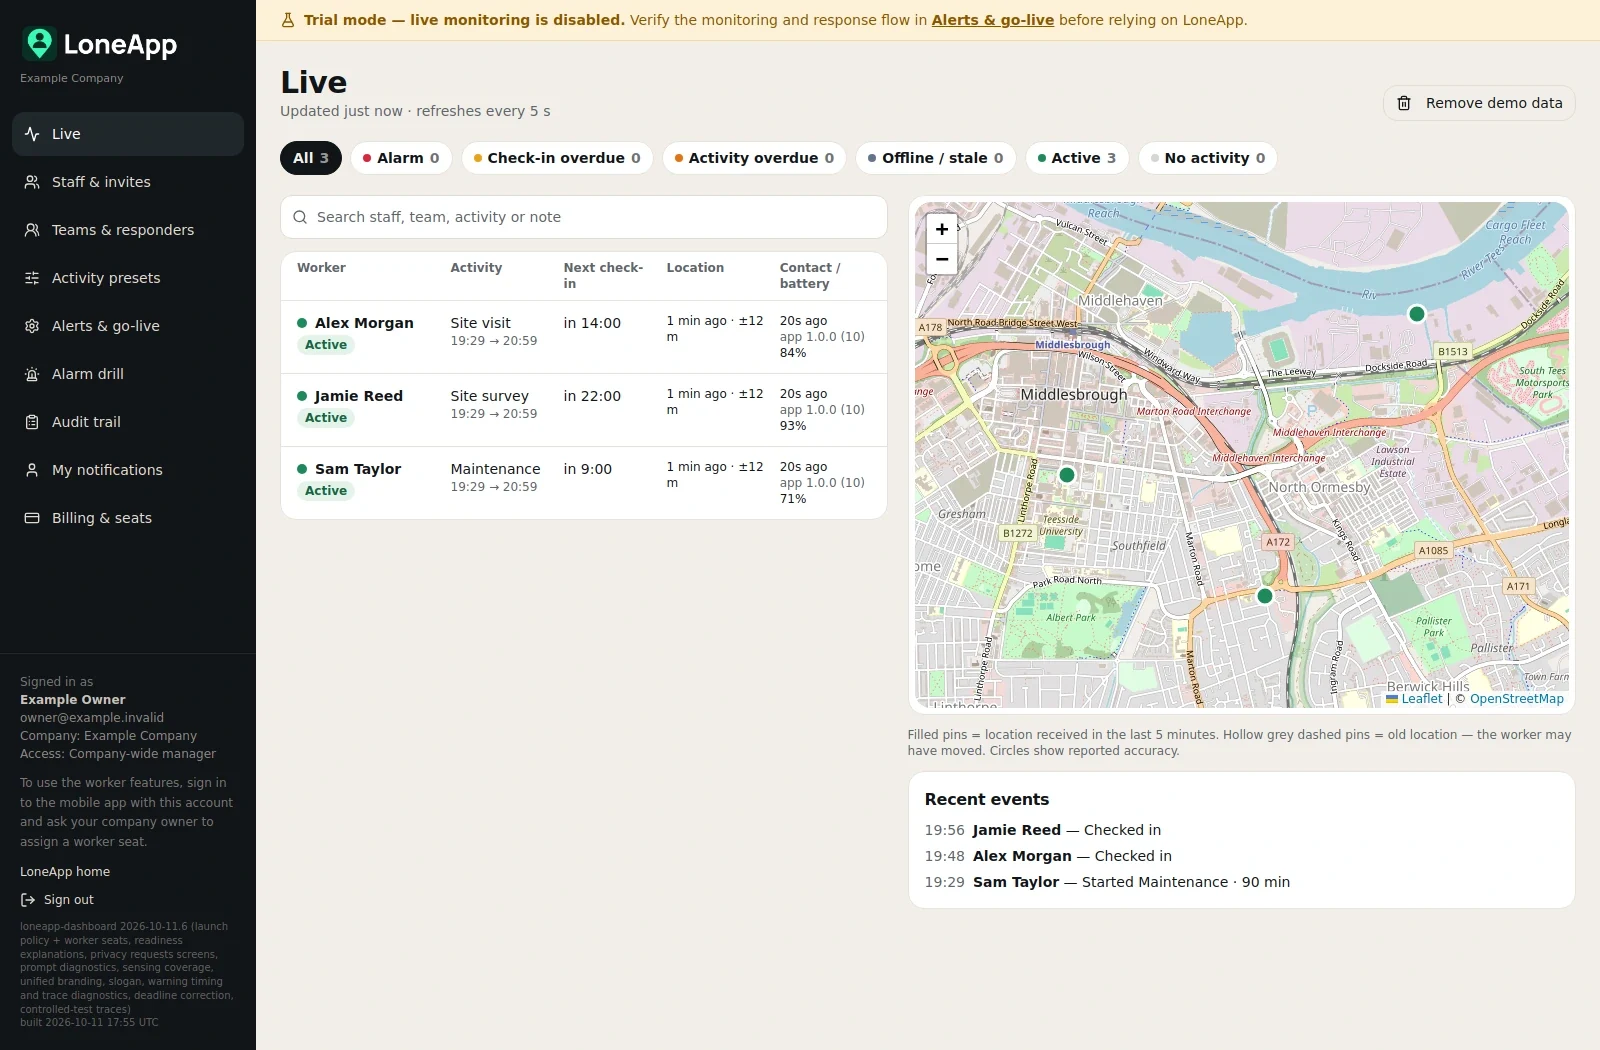Viewport: 1600px width, 1050px height.
Task: Click the Staff & invites people icon
Action: (32, 182)
